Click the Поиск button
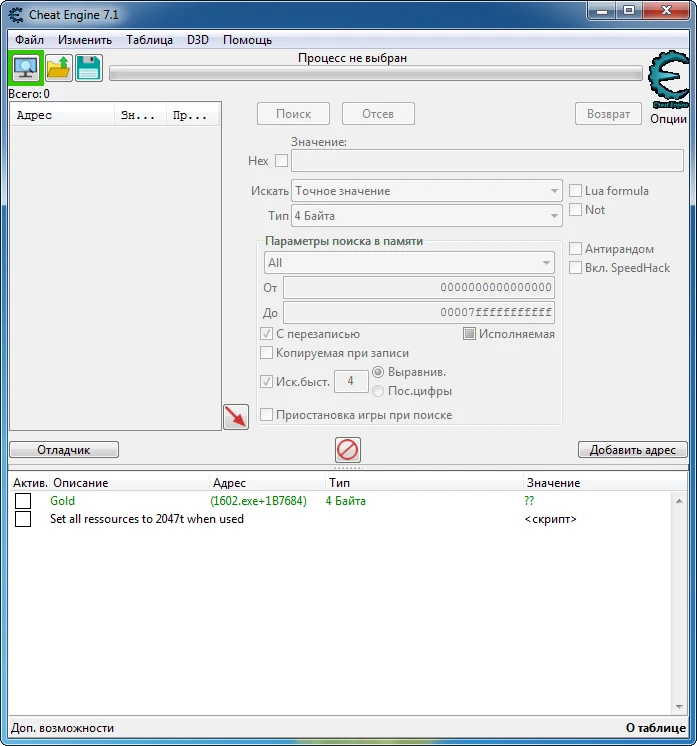 click(294, 114)
